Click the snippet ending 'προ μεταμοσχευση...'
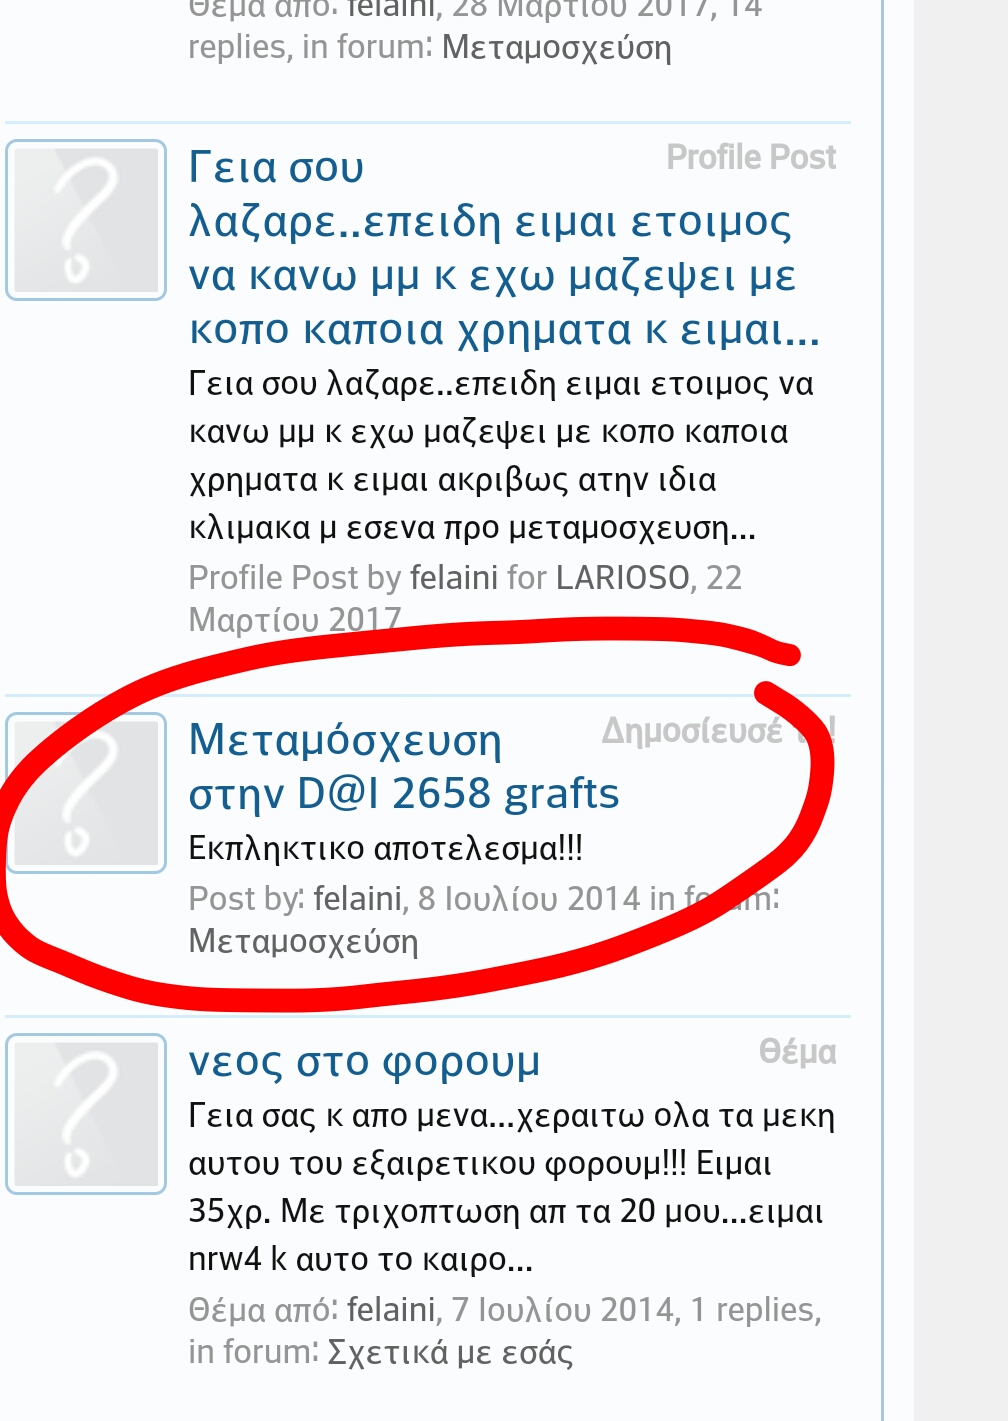 click(501, 456)
